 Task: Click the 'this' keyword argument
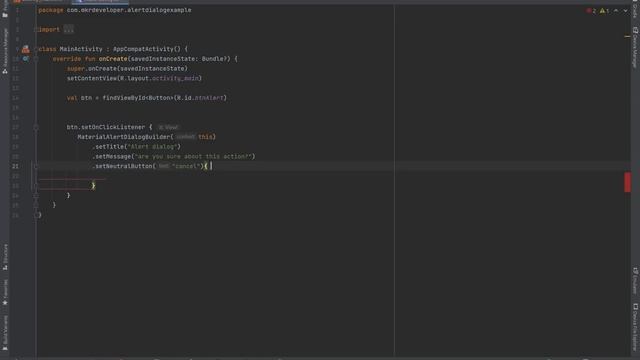205,137
